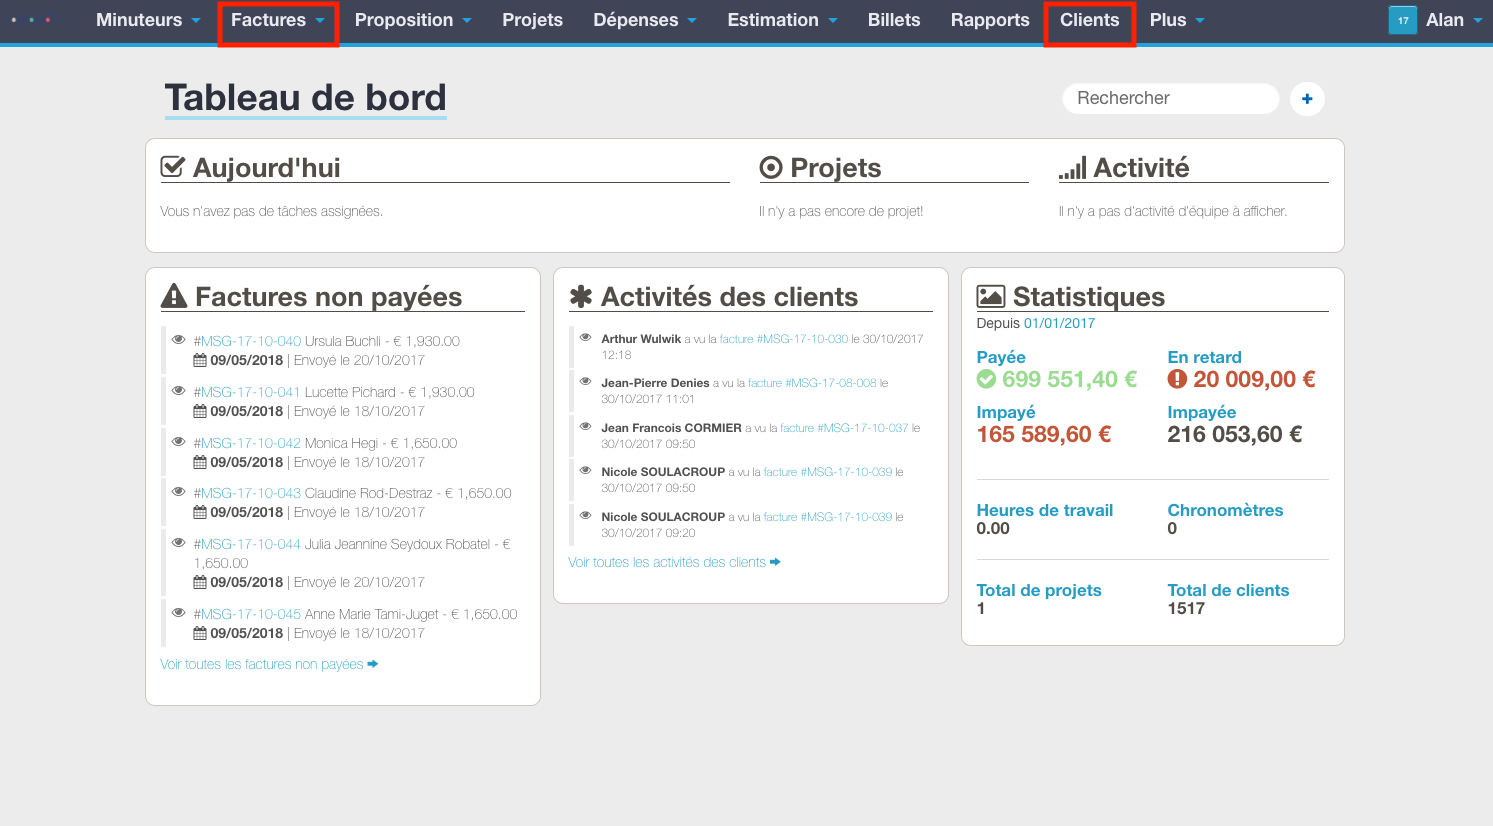Click the Total de projets label
The image size is (1493, 826).
point(1039,590)
